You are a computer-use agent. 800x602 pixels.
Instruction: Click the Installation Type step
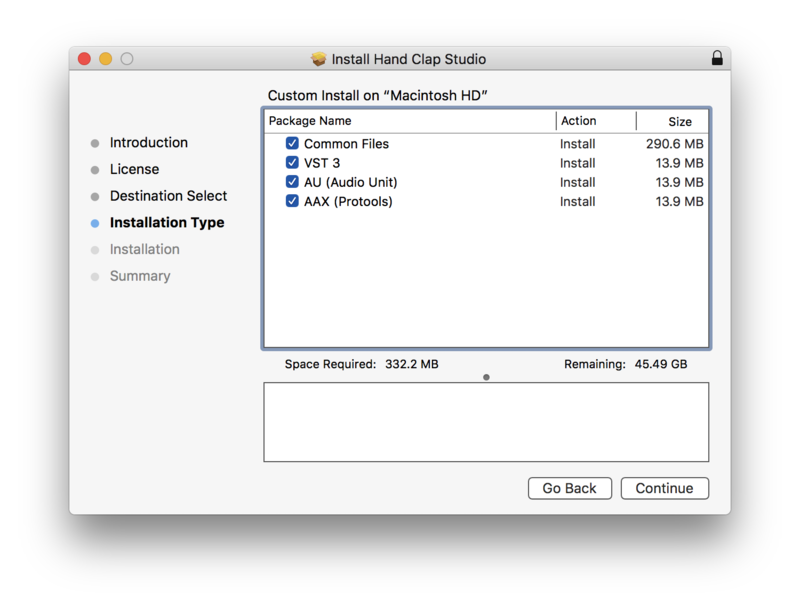(166, 223)
